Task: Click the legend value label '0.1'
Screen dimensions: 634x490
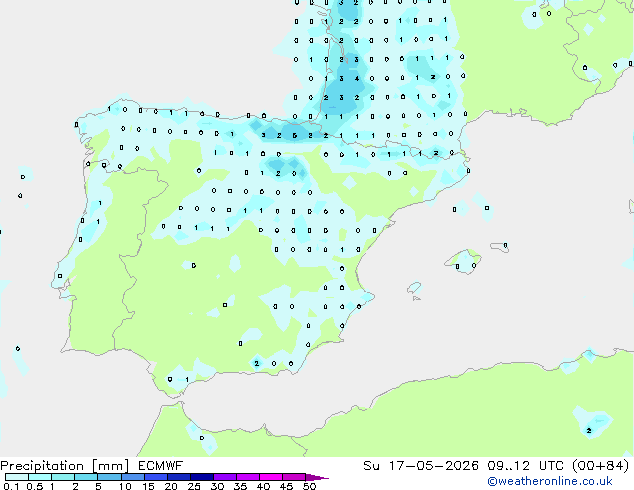Action: tap(11, 486)
